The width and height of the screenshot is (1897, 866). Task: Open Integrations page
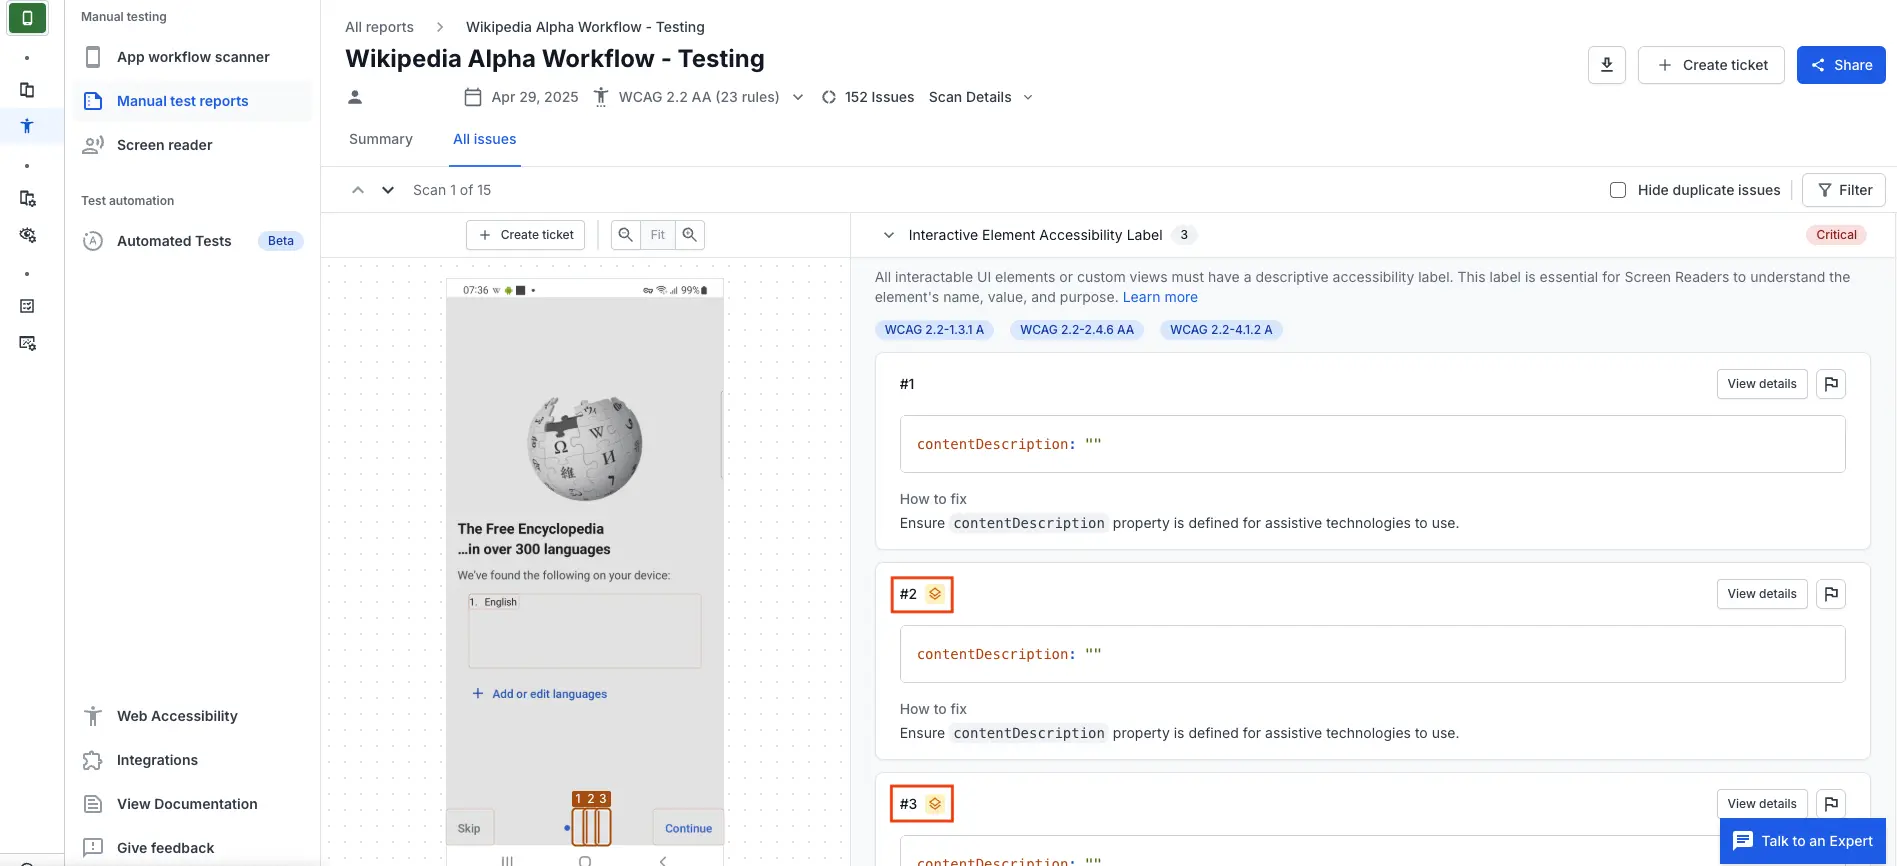[157, 760]
